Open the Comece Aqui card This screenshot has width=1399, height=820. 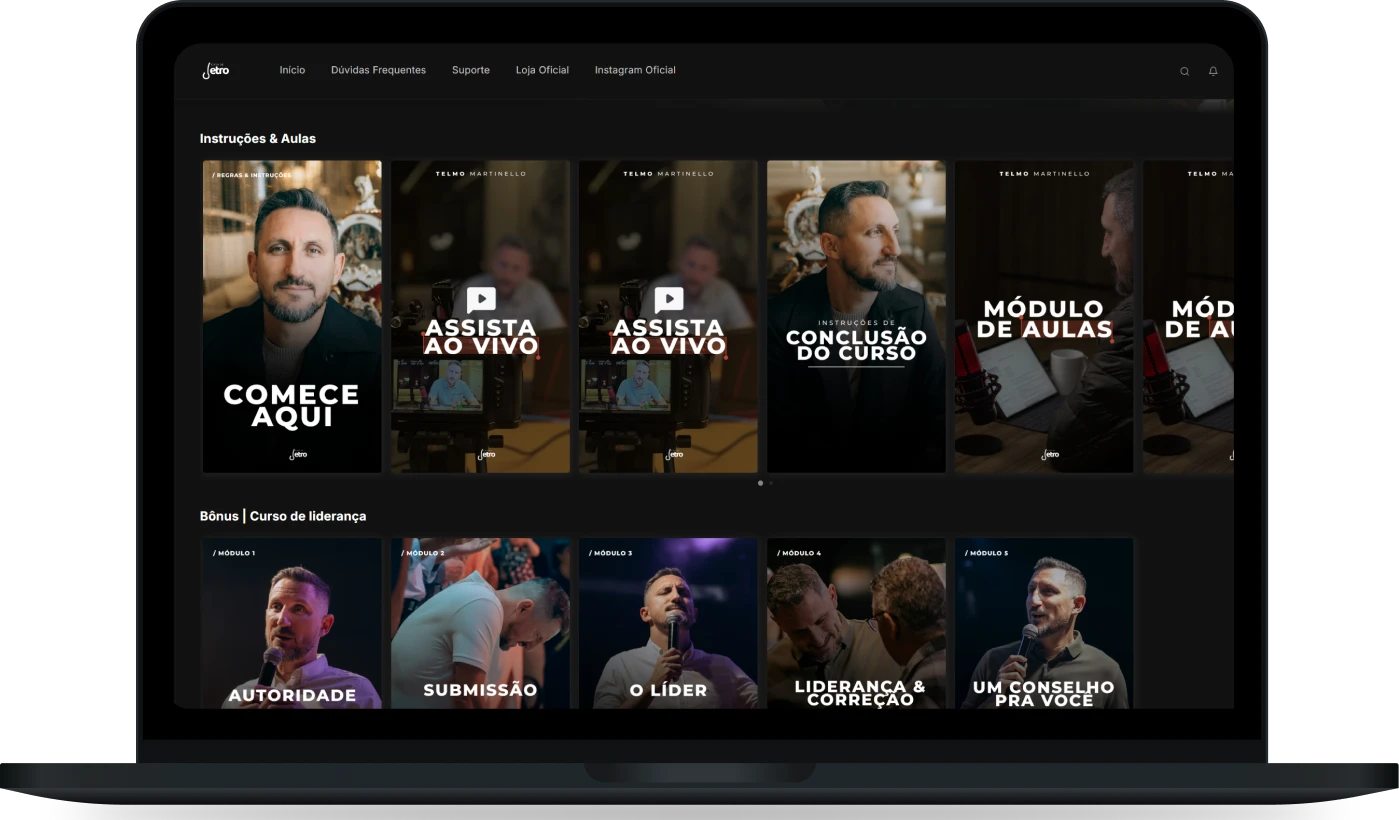292,316
